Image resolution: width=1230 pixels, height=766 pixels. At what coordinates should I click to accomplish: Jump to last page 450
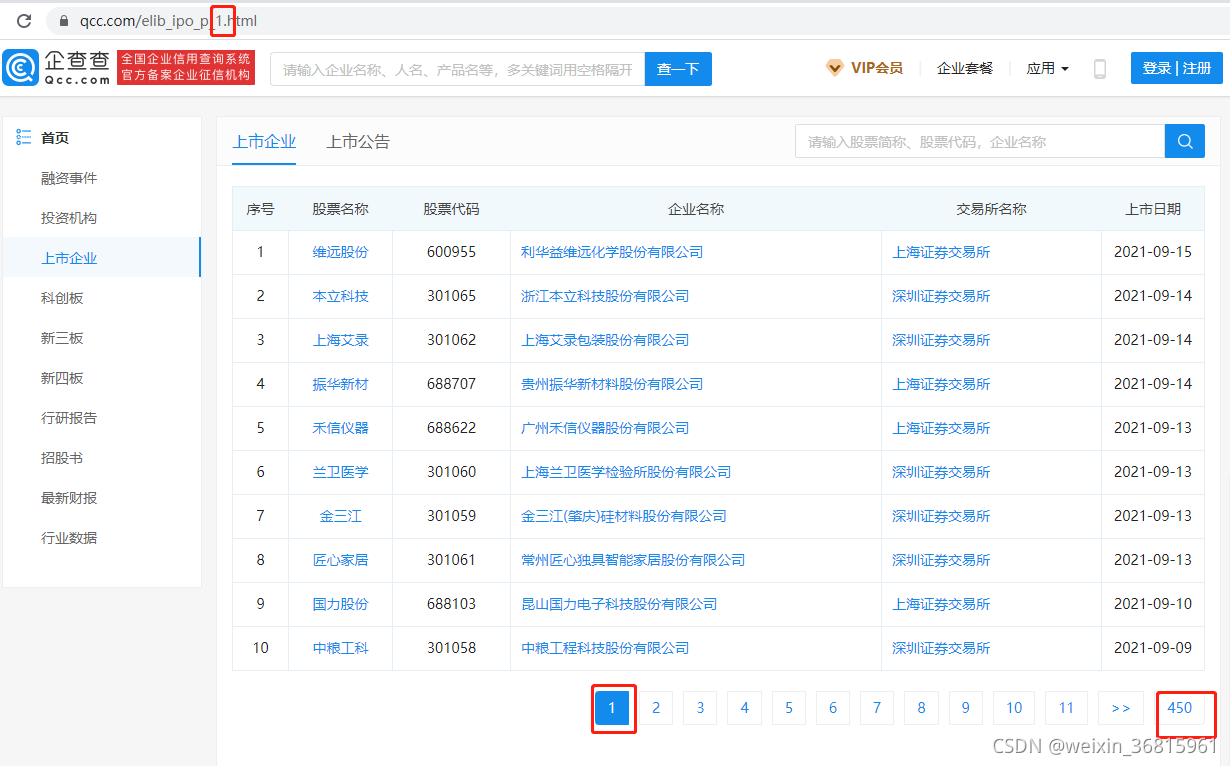click(1180, 708)
